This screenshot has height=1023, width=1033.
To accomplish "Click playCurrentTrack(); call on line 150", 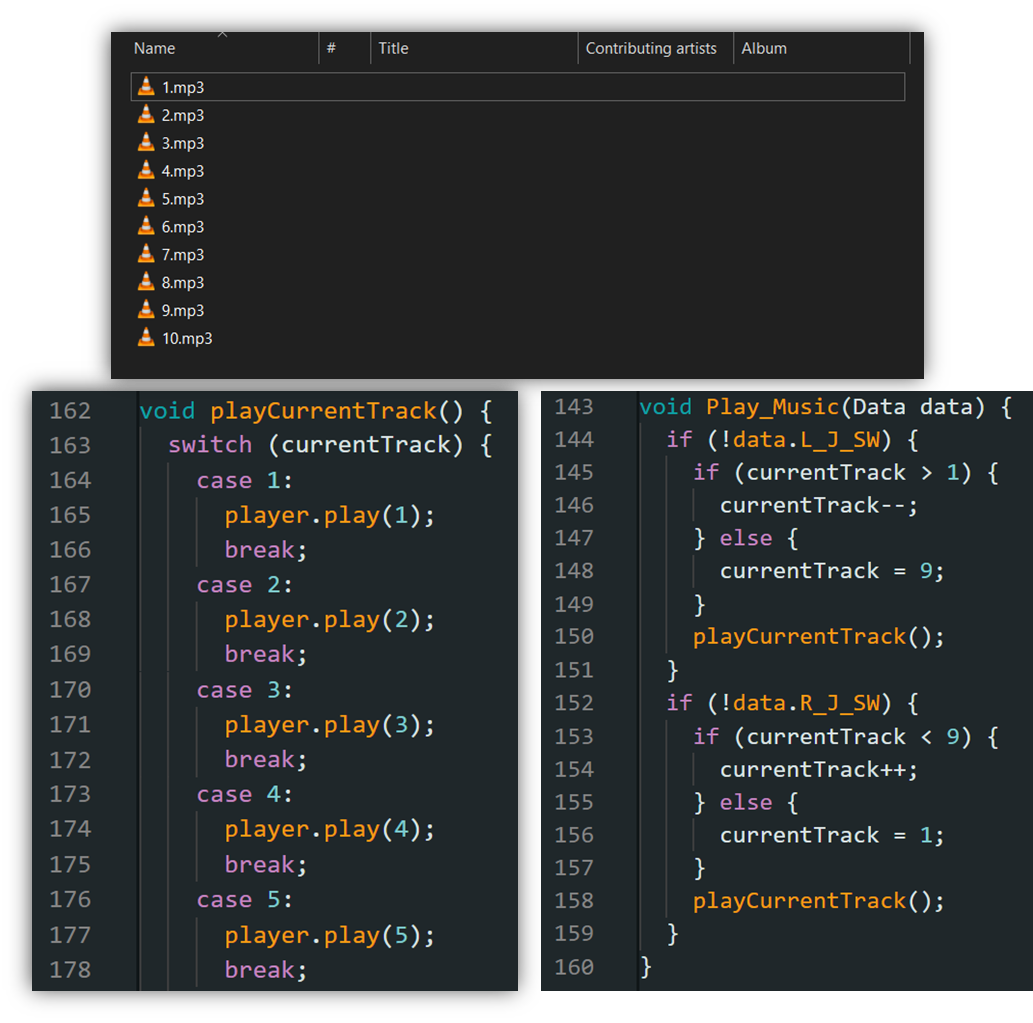I will [818, 637].
